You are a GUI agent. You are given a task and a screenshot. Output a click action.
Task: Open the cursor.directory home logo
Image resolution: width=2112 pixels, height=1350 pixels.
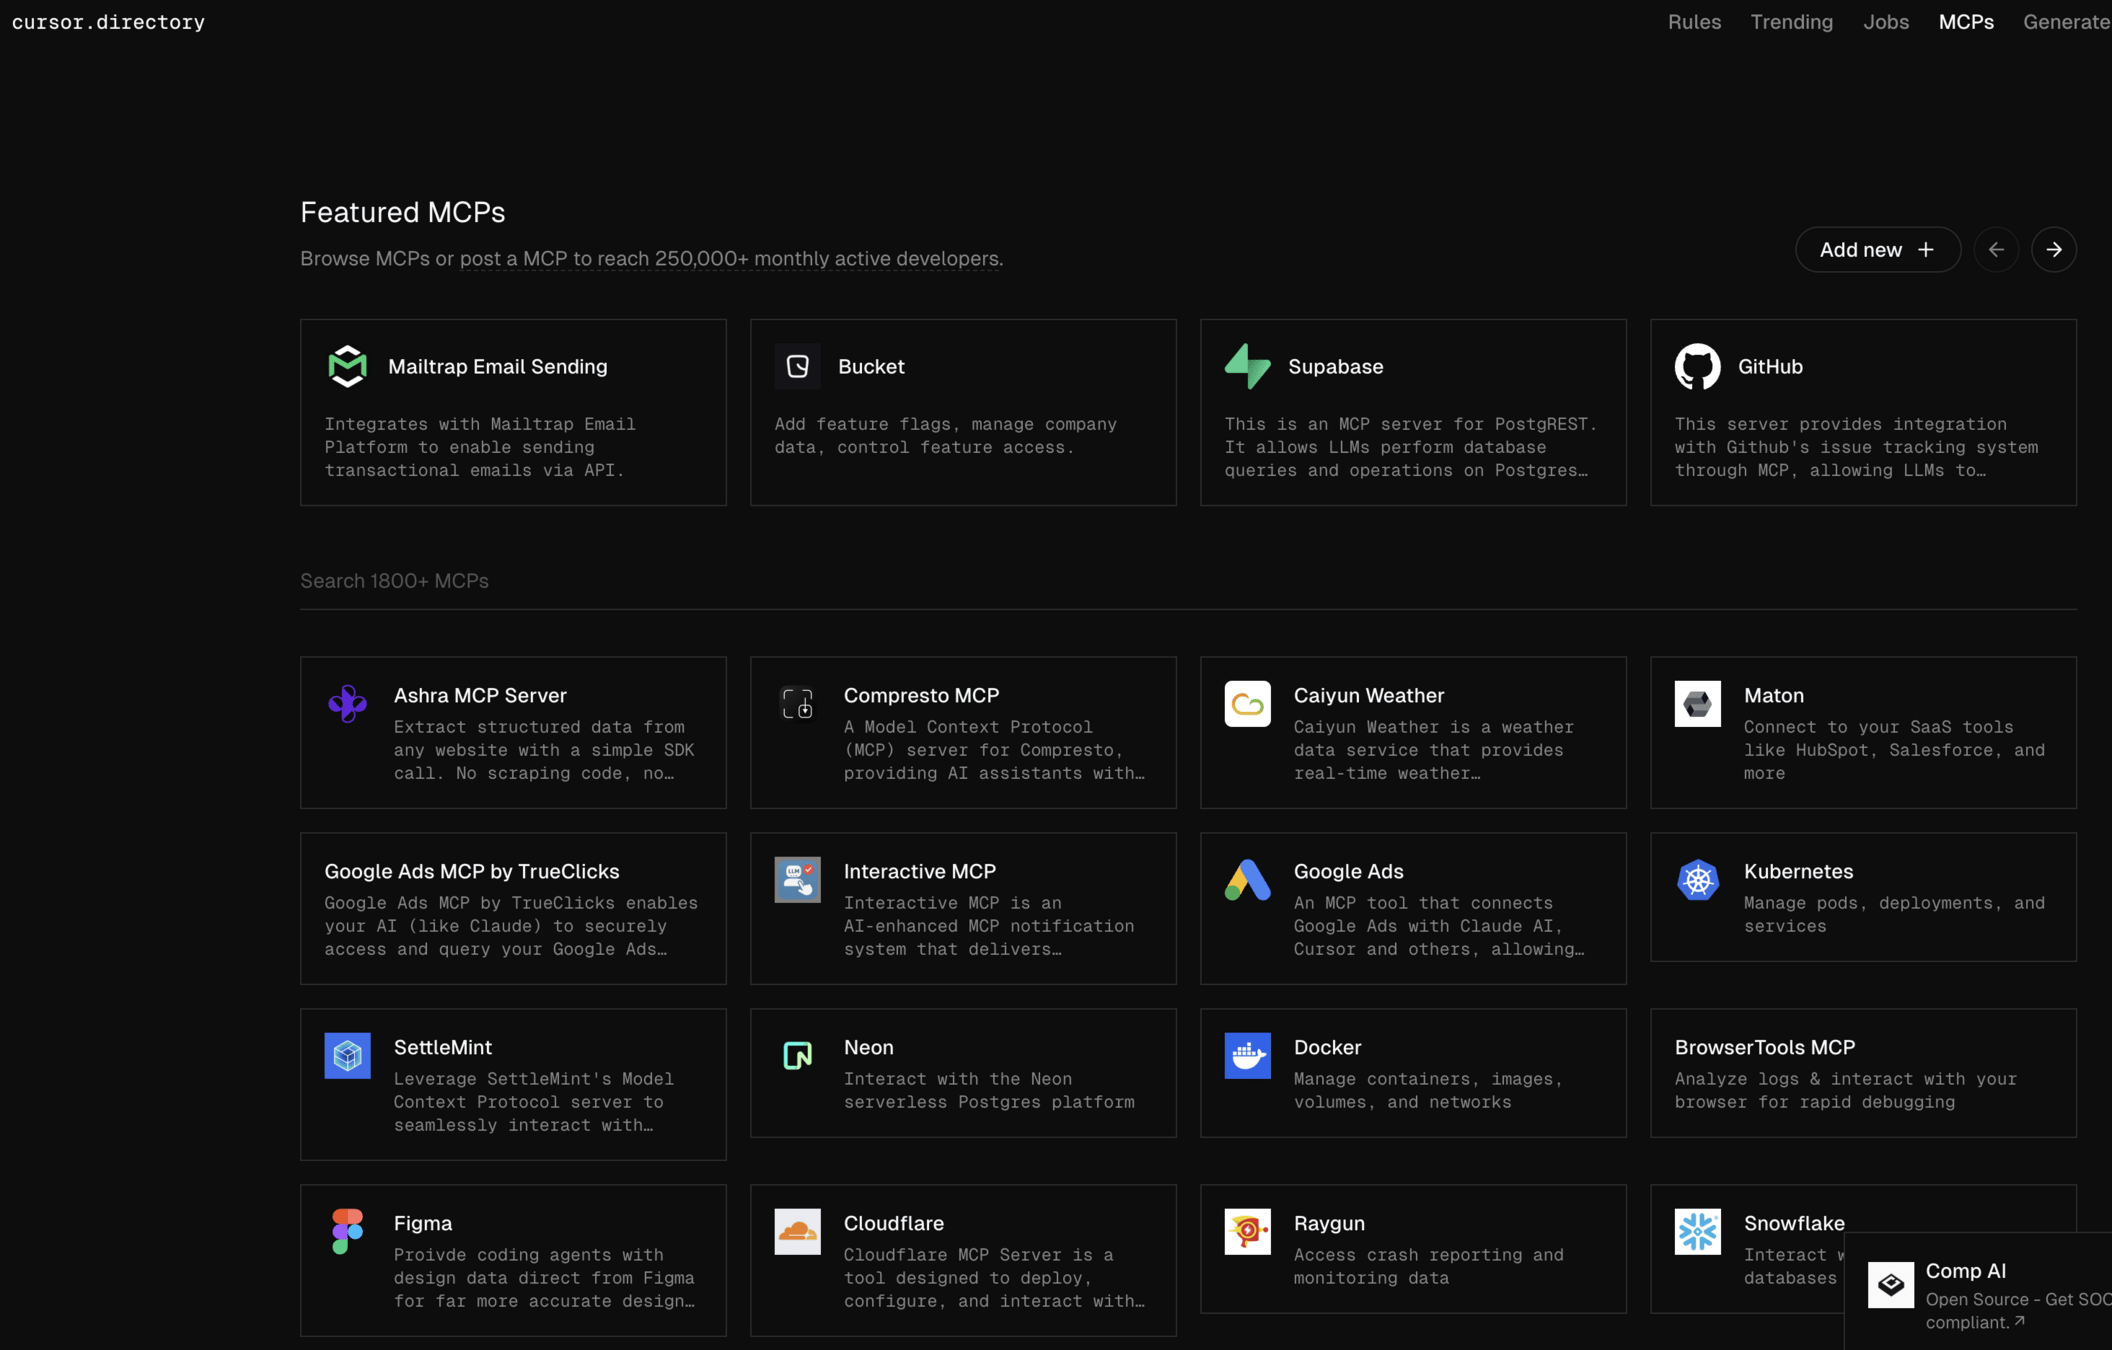[x=108, y=22]
